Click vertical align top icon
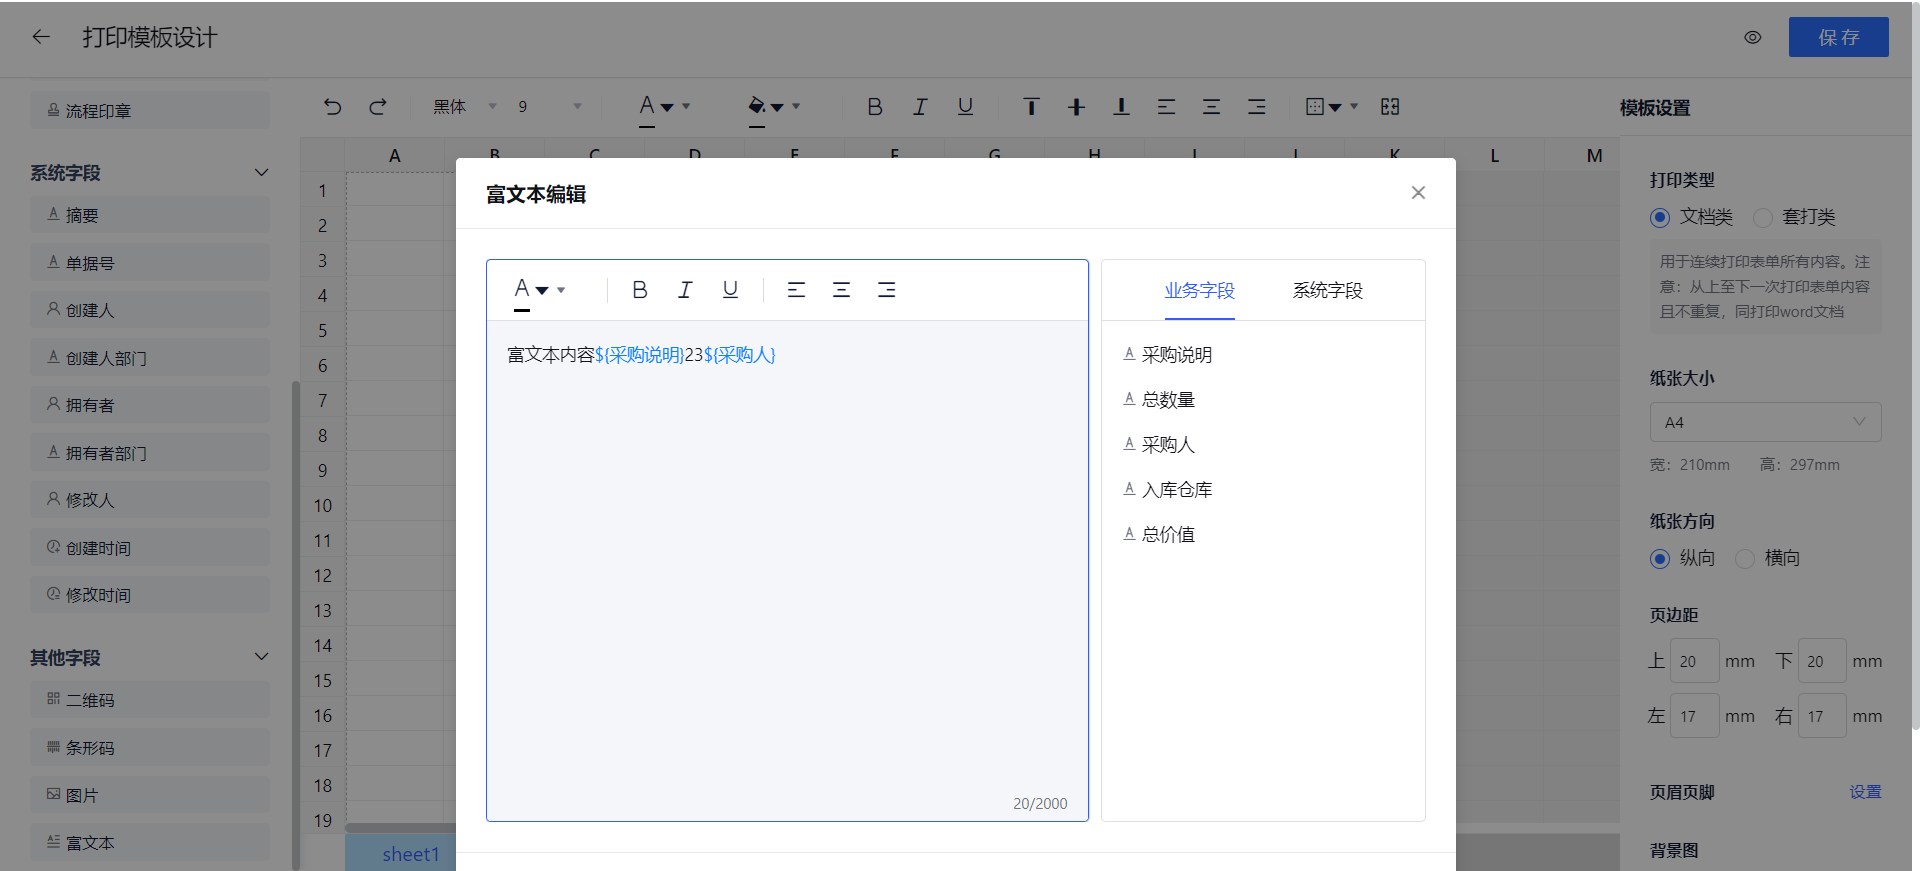This screenshot has height=871, width=1920. [x=1031, y=106]
